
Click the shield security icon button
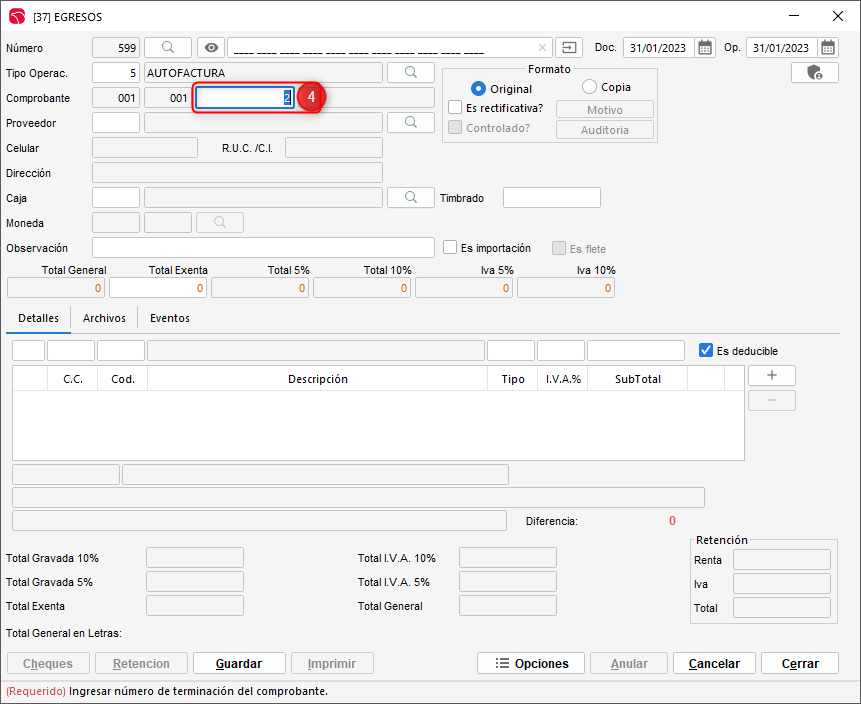coord(814,73)
